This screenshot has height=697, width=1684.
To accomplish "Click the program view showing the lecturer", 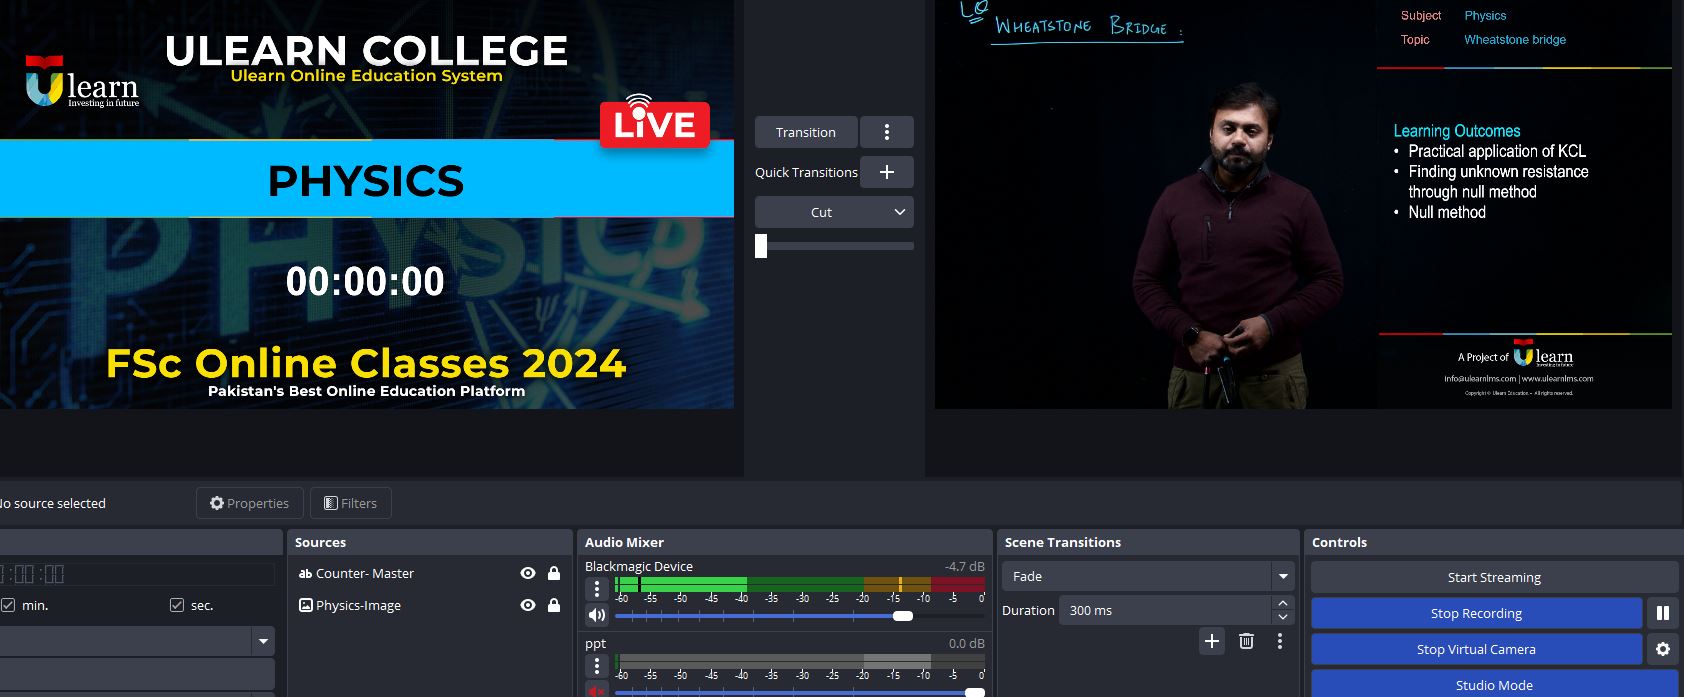I will click(x=1303, y=204).
